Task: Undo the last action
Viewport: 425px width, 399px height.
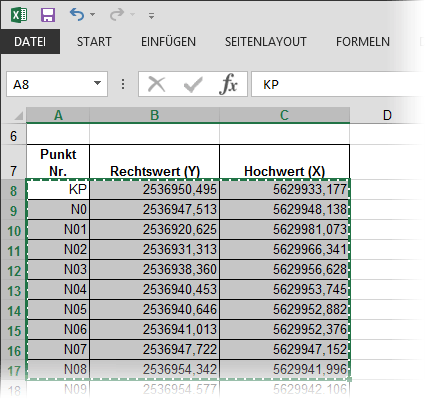Action: [77, 14]
